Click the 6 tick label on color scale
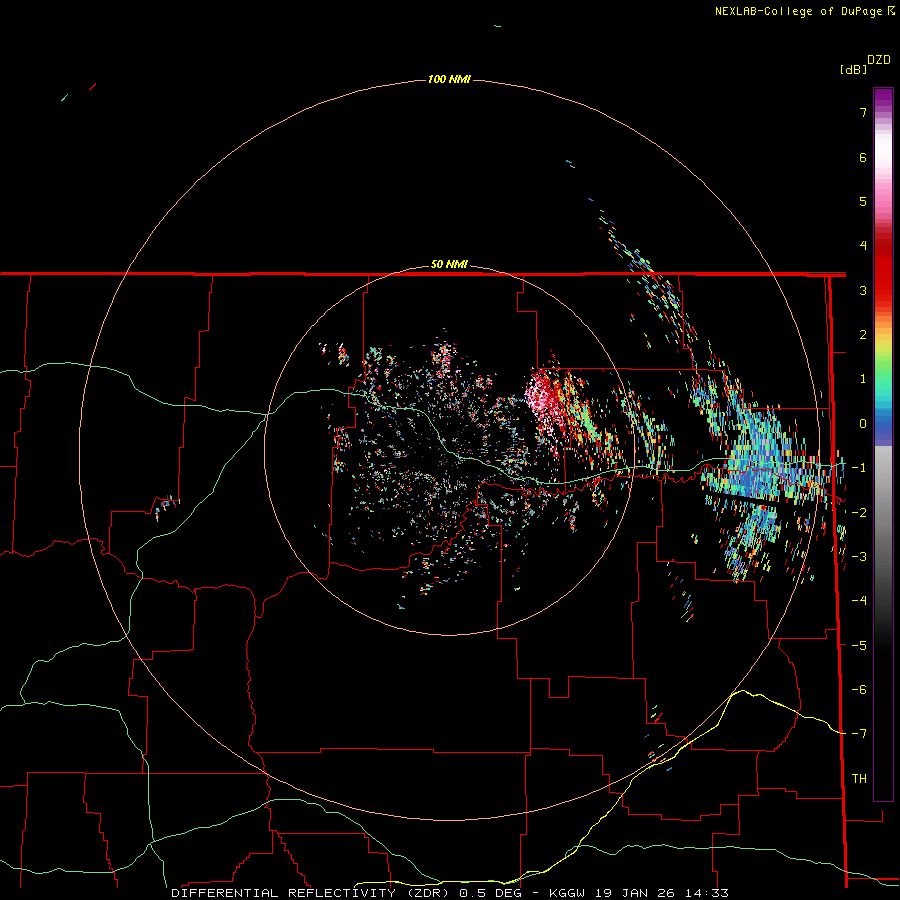Screen dimensions: 900x900 (x=863, y=157)
